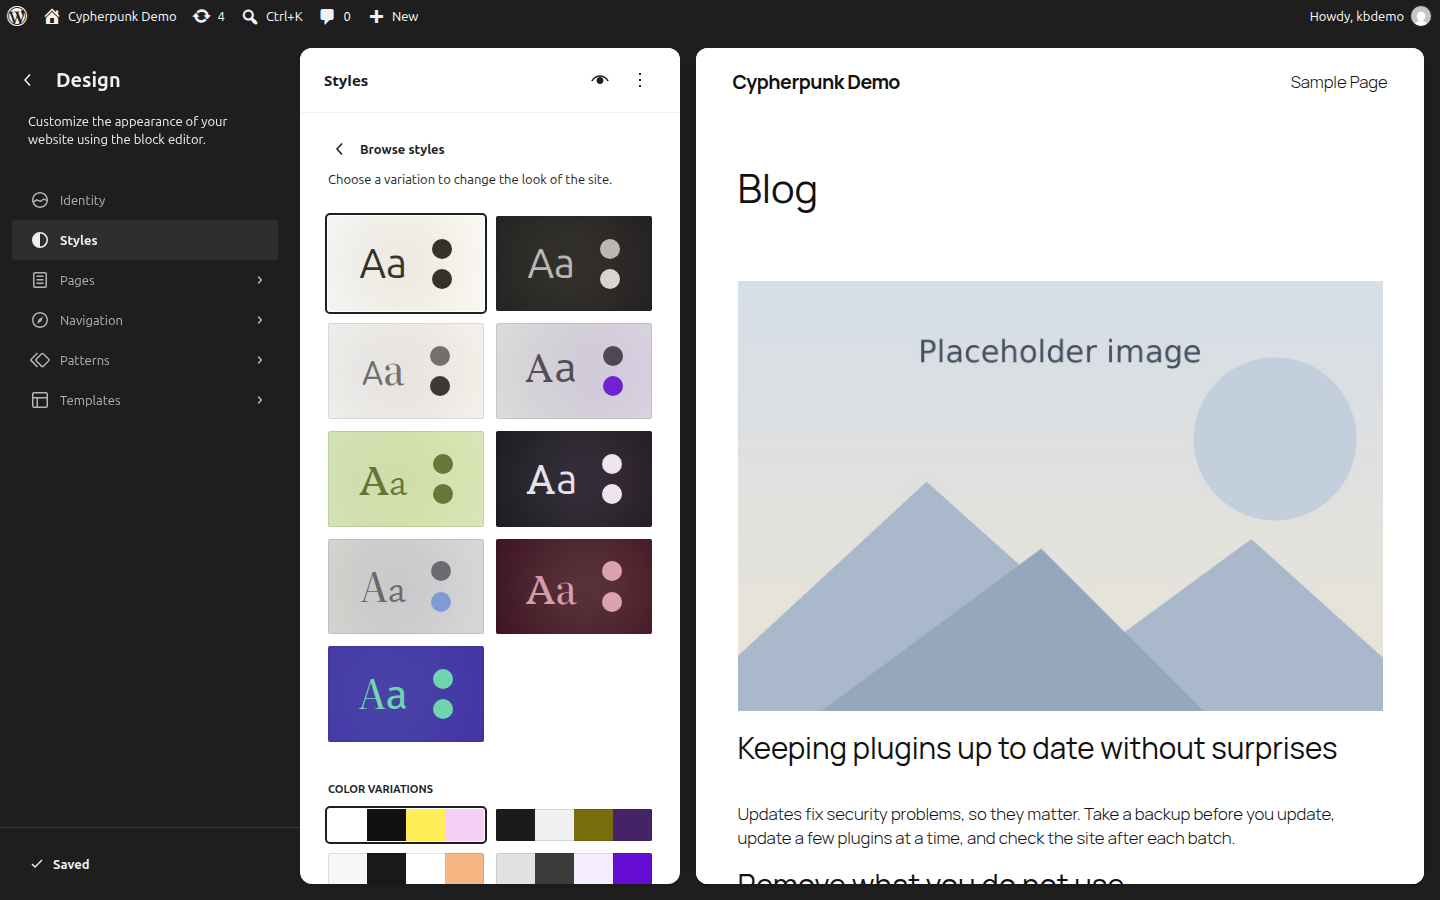The width and height of the screenshot is (1440, 900).
Task: Click the New content plus button
Action: [393, 16]
